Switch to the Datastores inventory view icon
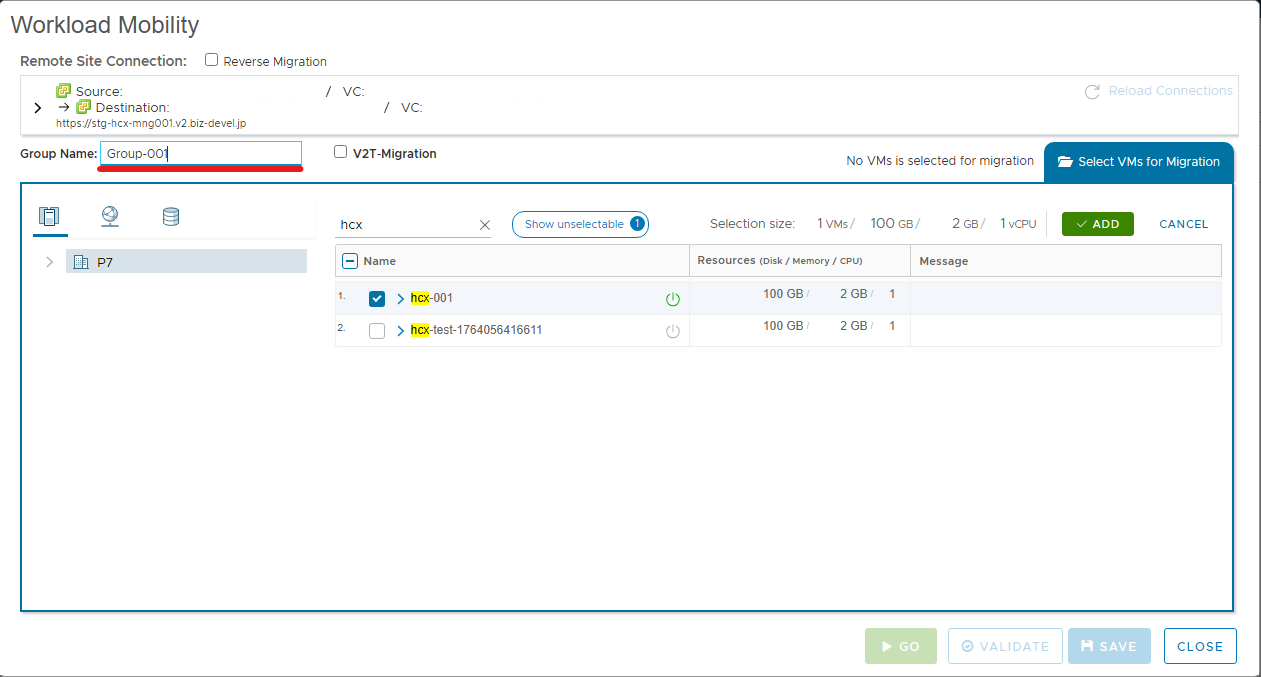The image size is (1261, 677). coord(171,216)
